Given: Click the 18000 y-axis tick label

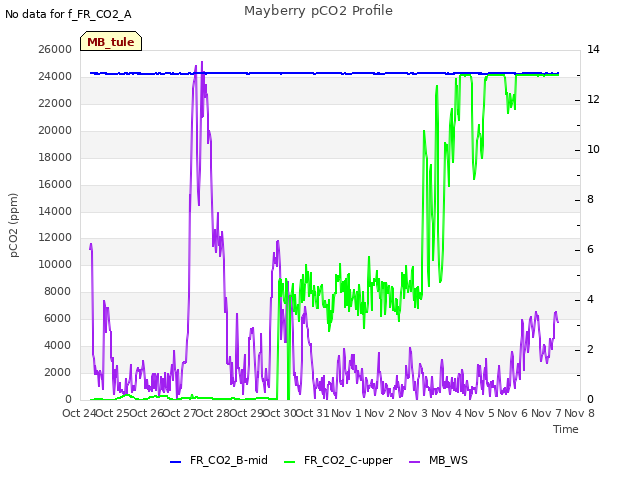Looking at the screenshot, I should click(55, 157).
